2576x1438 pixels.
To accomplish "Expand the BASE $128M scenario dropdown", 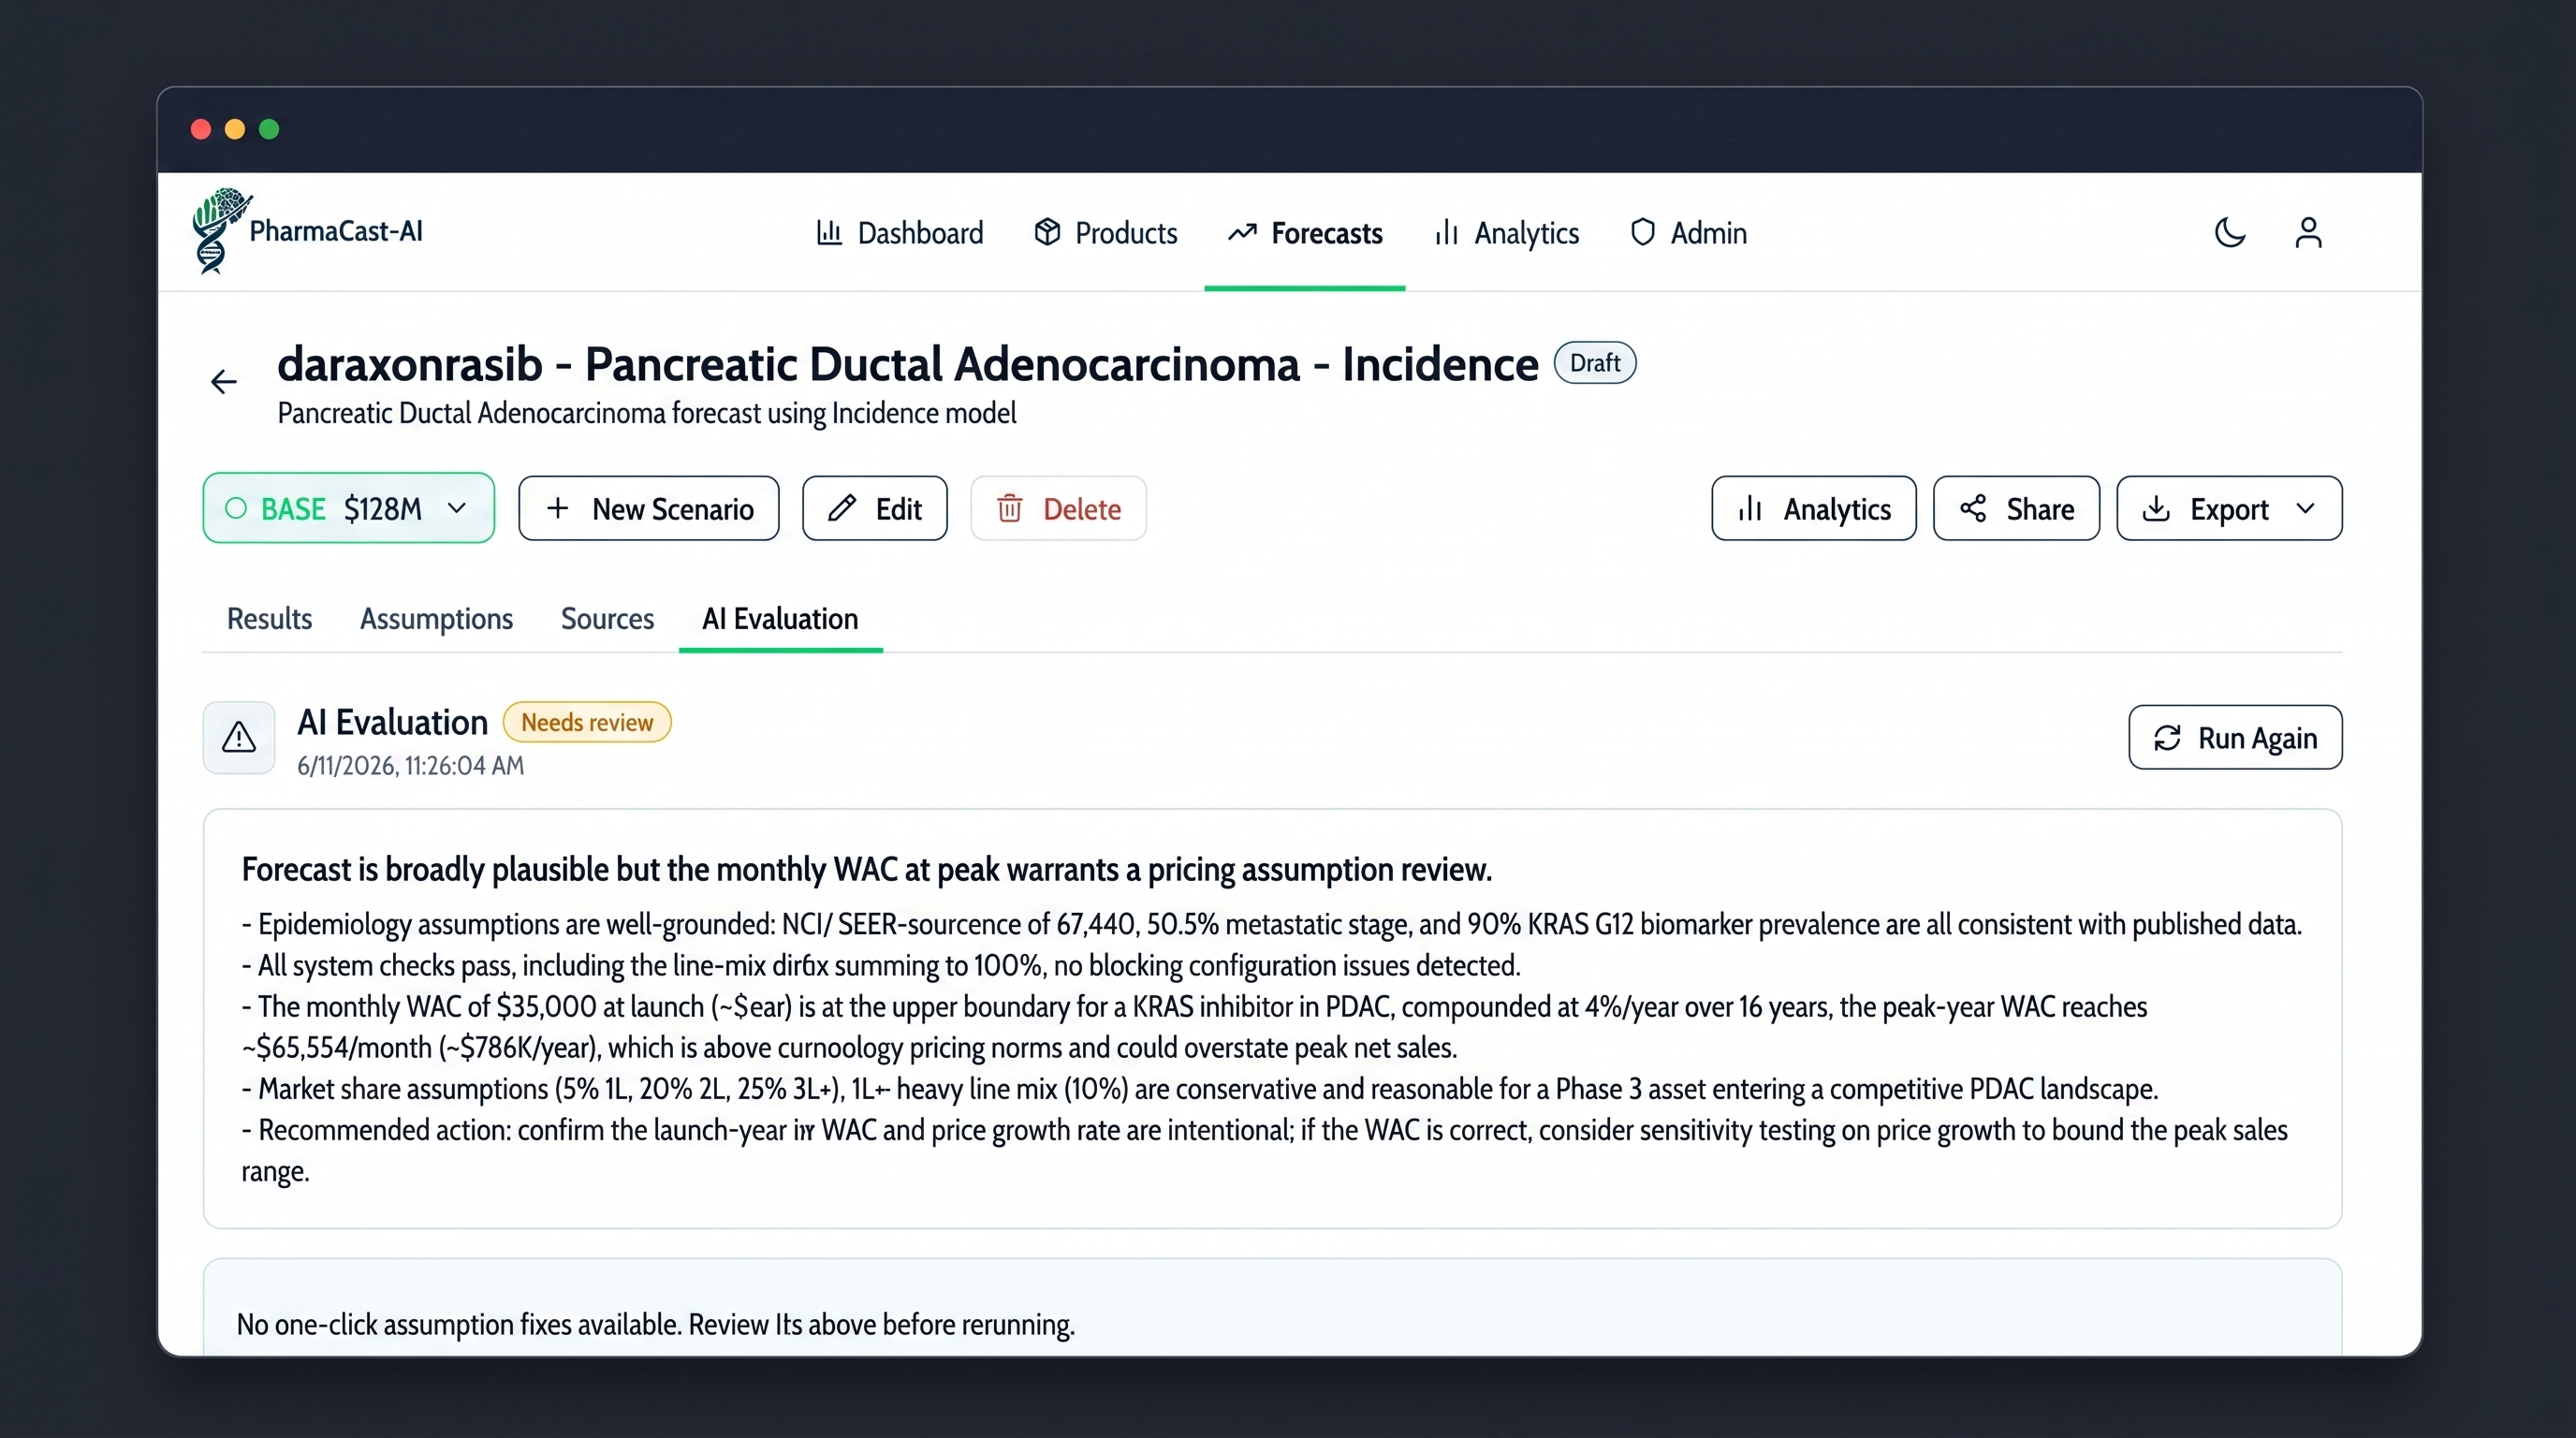I will point(349,508).
